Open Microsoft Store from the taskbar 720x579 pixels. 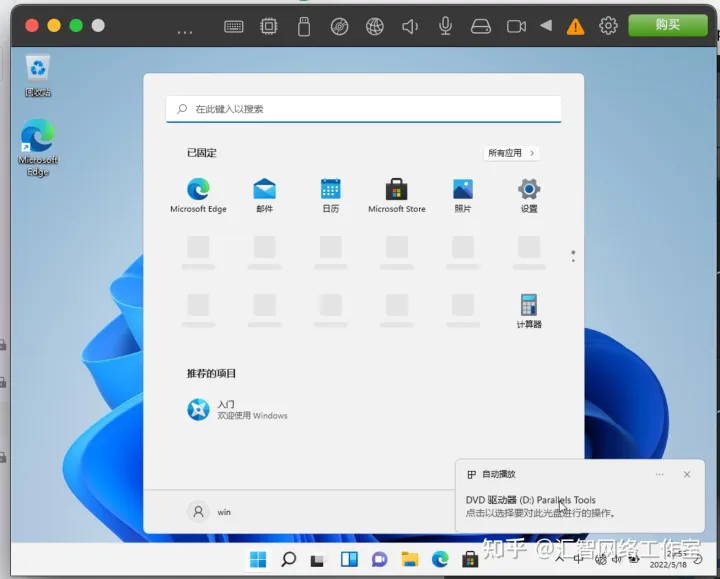coord(470,559)
